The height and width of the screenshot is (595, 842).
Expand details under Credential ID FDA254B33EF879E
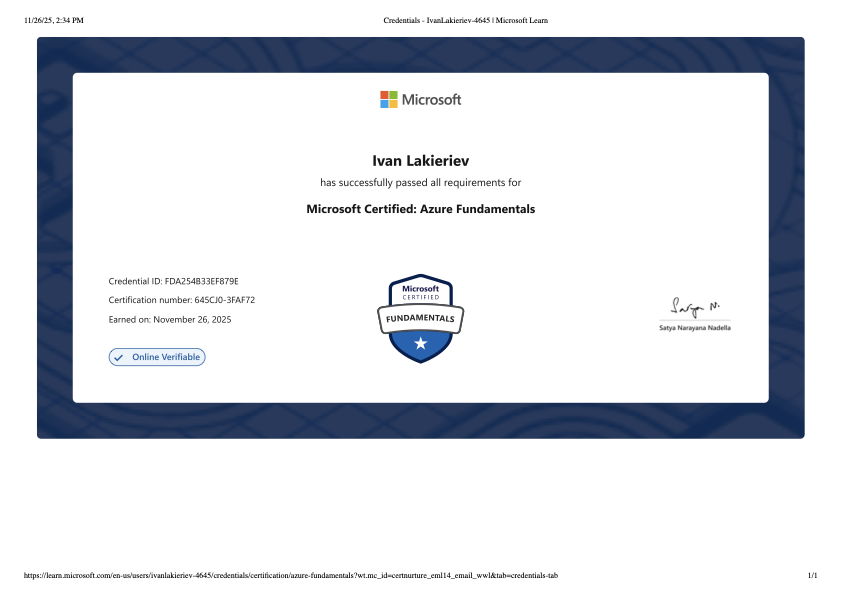[x=172, y=281]
